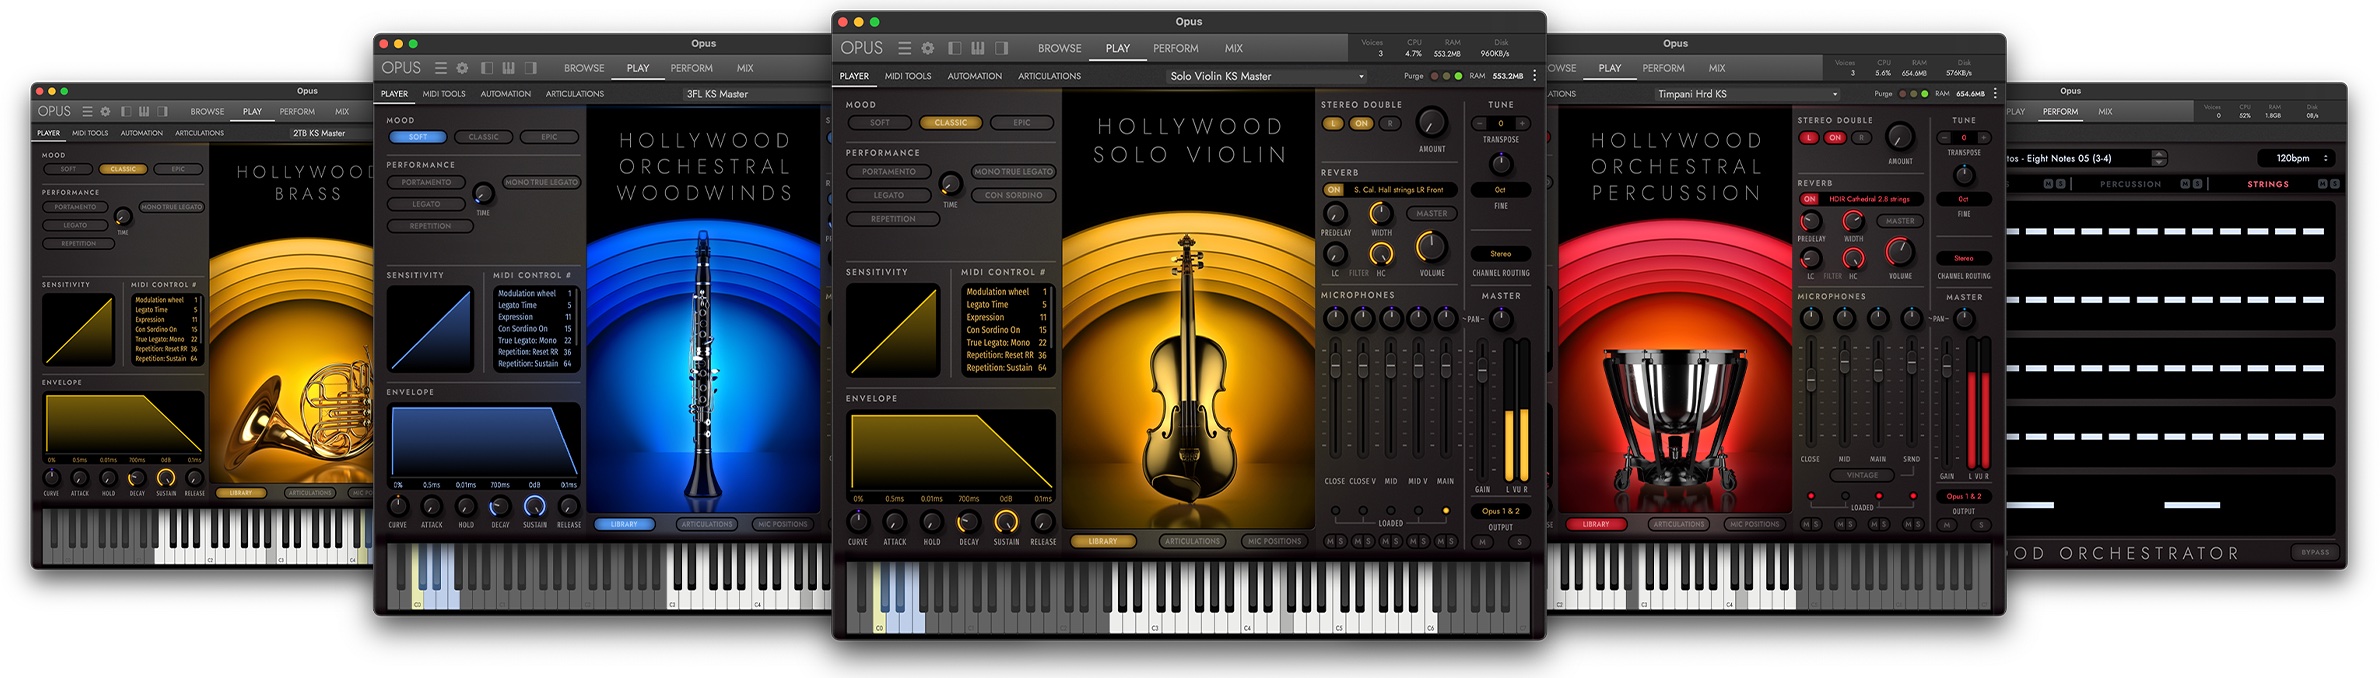
Task: Open hamburger menu in Solo Violin window
Action: 904,48
